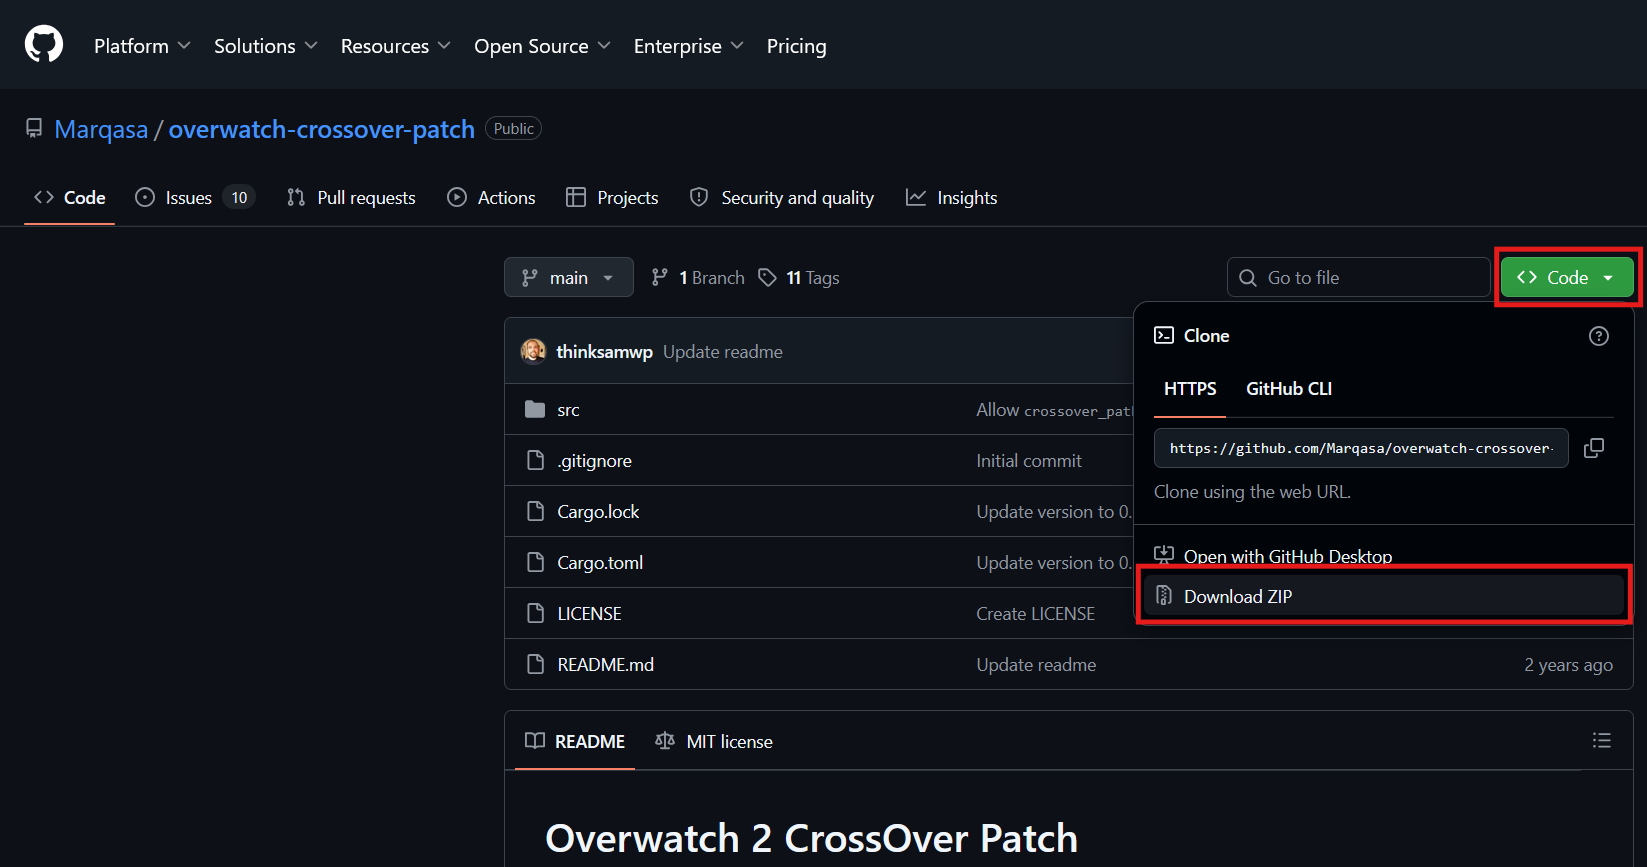
Task: Focus the Go to file search field
Action: pos(1358,277)
